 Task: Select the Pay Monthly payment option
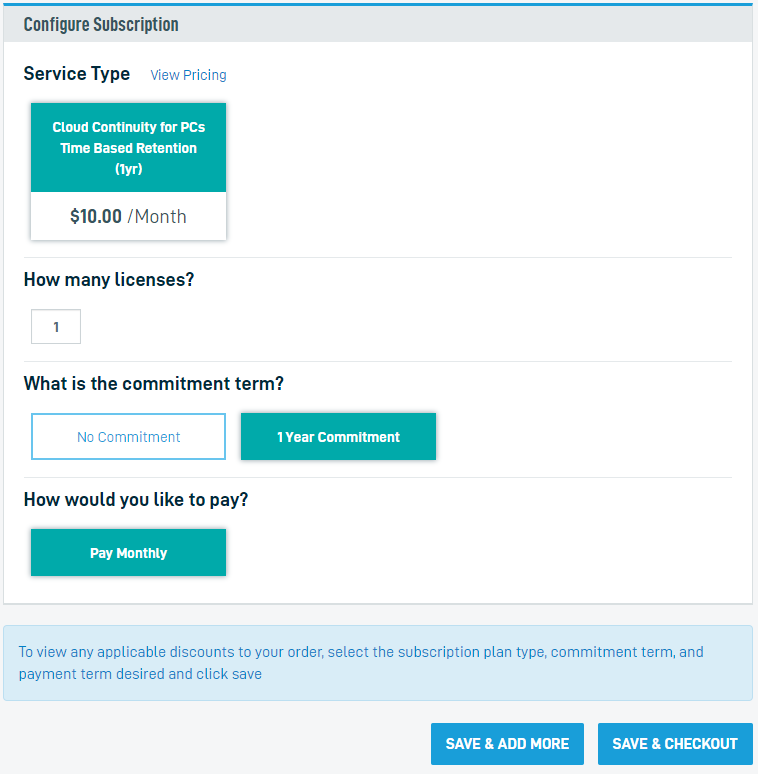click(x=129, y=553)
